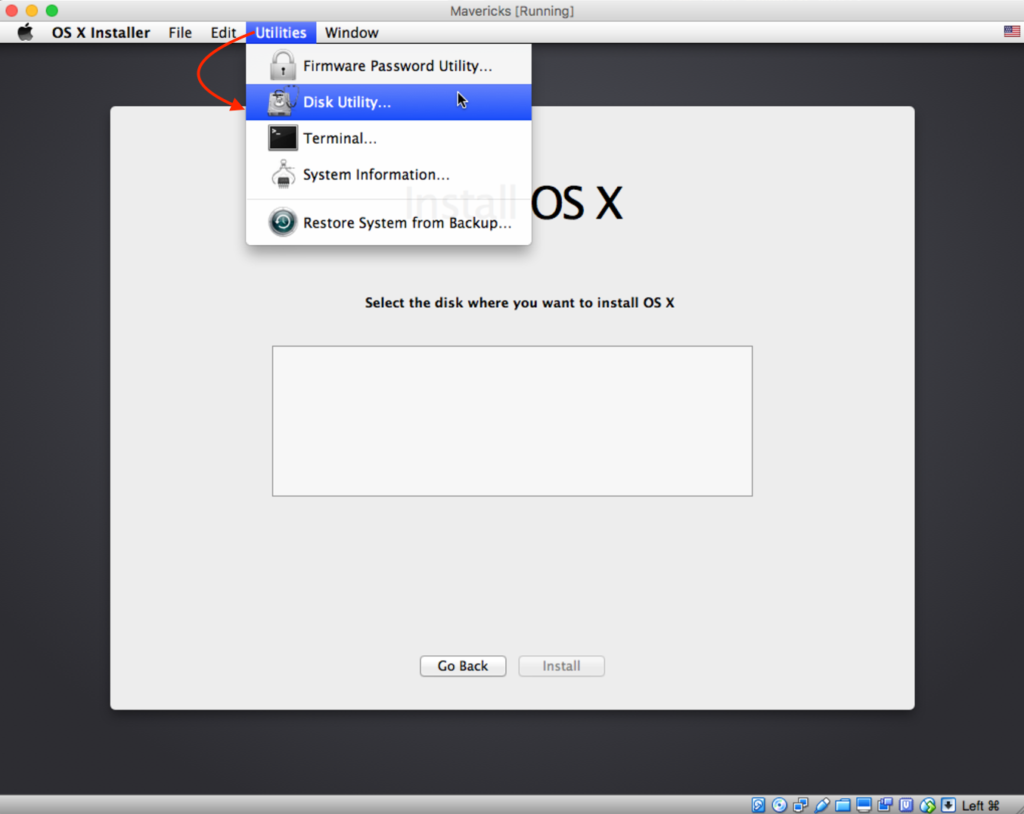Open the Window menu
This screenshot has height=814, width=1024.
351,32
